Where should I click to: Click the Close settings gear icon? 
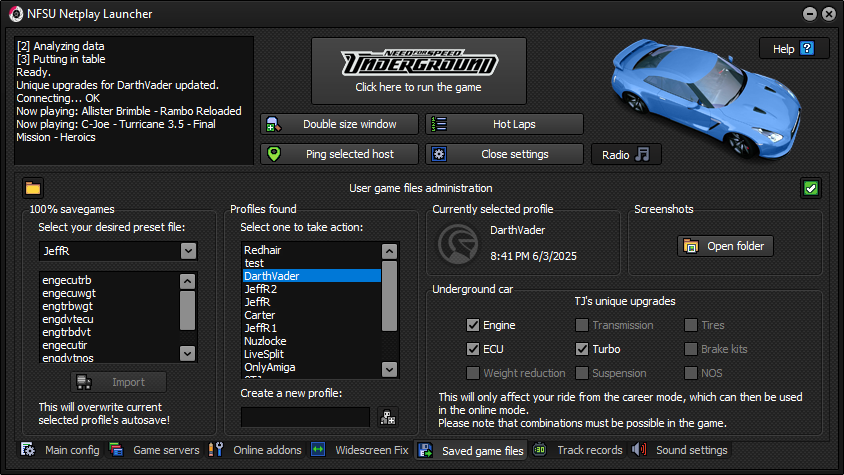pos(439,154)
